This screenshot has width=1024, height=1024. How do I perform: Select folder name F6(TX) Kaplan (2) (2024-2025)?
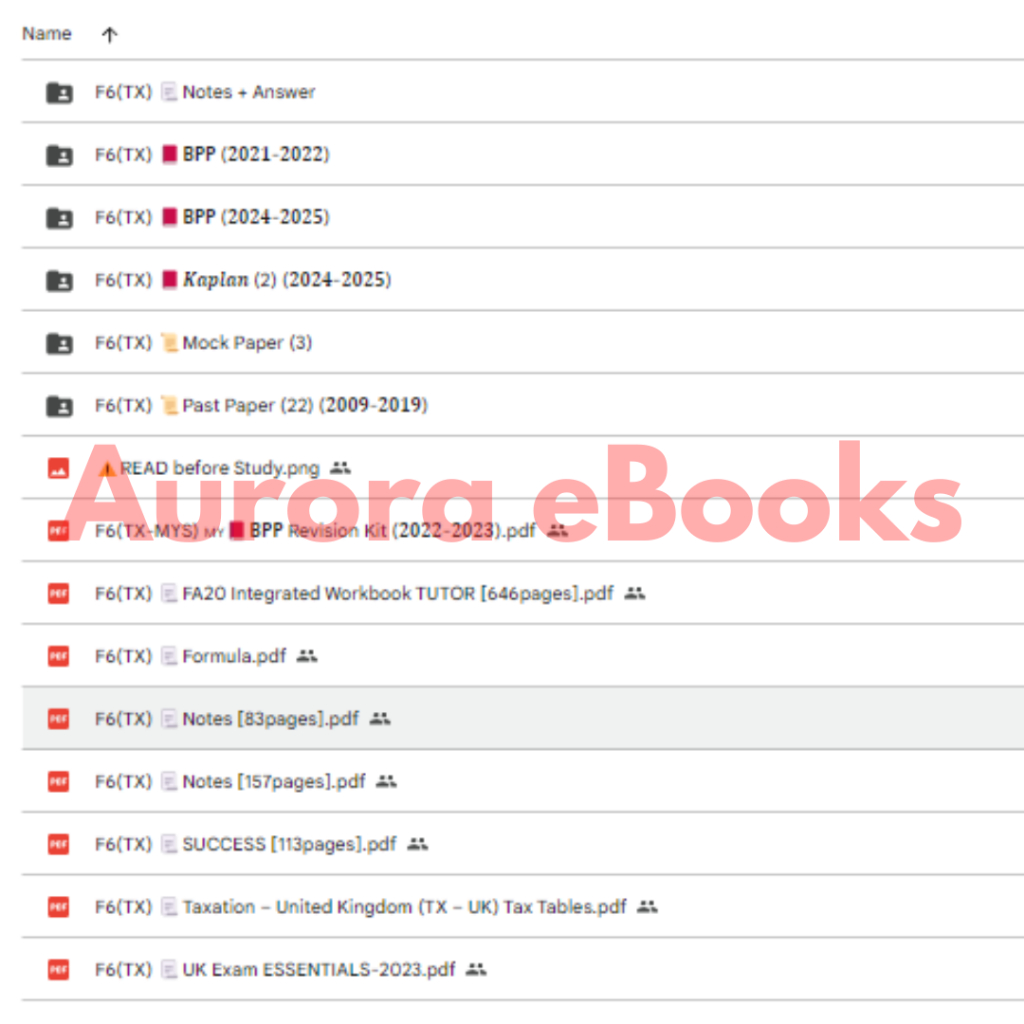[x=243, y=280]
